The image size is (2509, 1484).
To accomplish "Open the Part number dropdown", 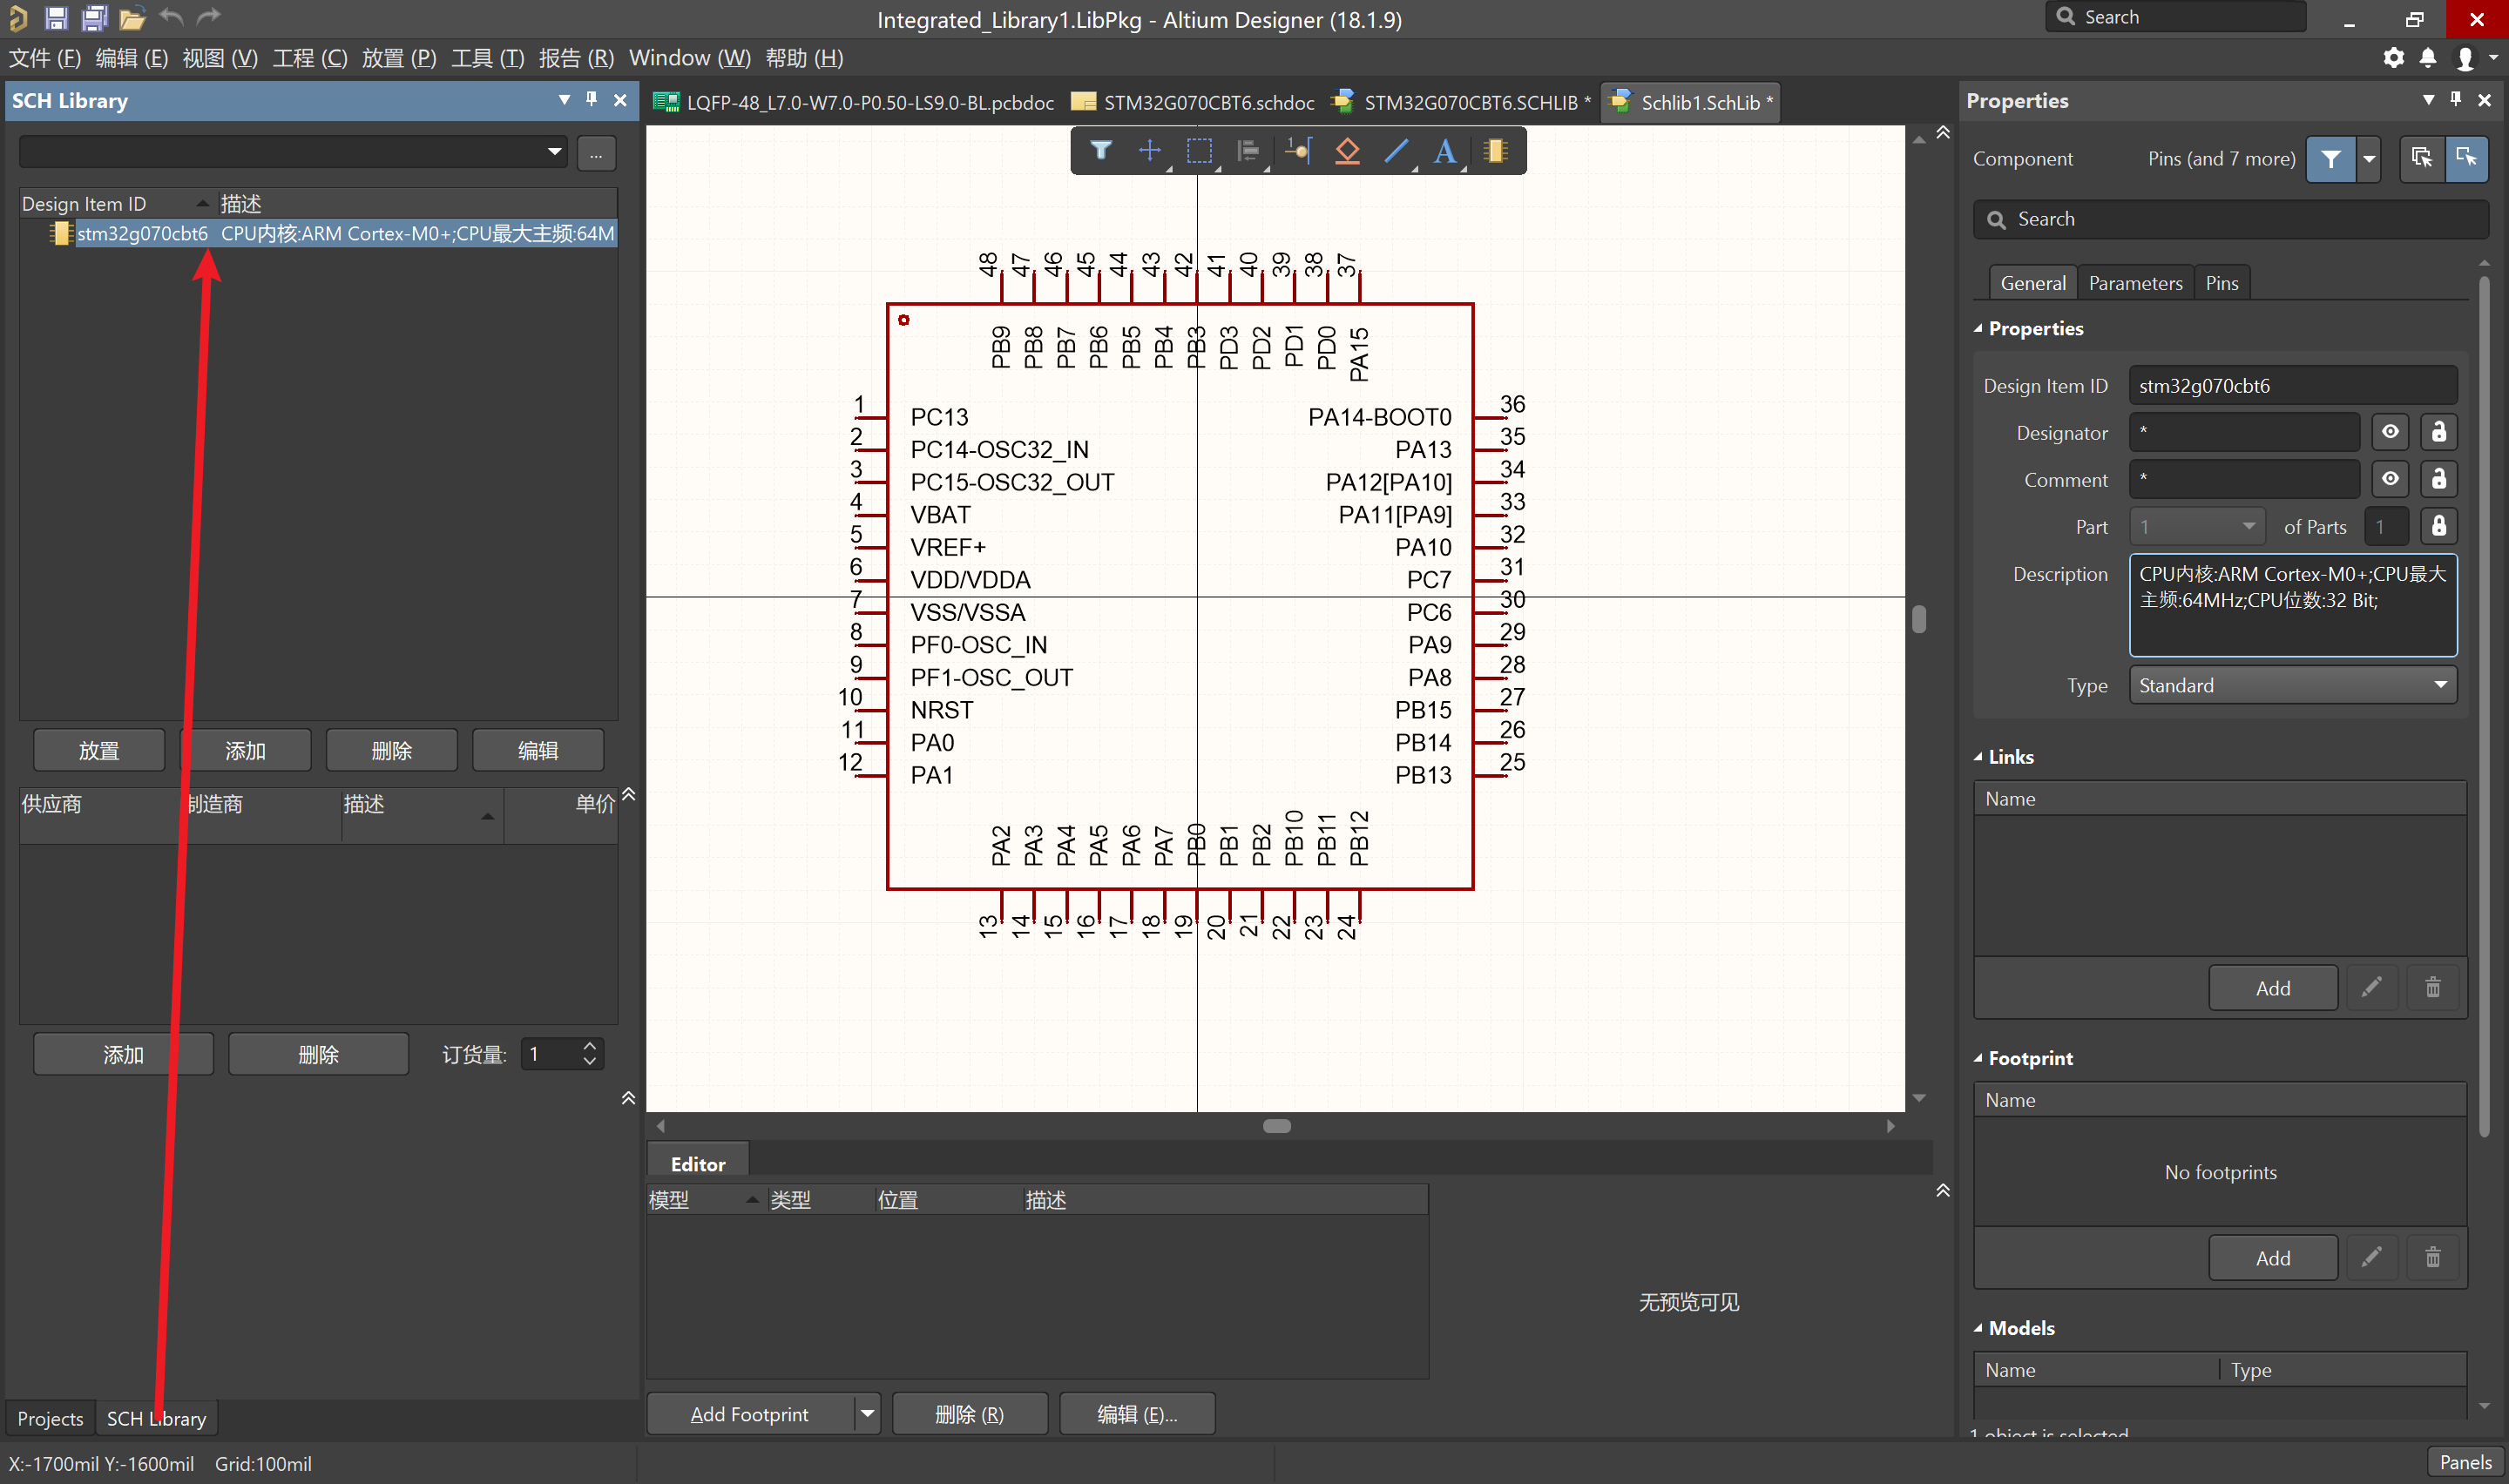I will point(2196,526).
